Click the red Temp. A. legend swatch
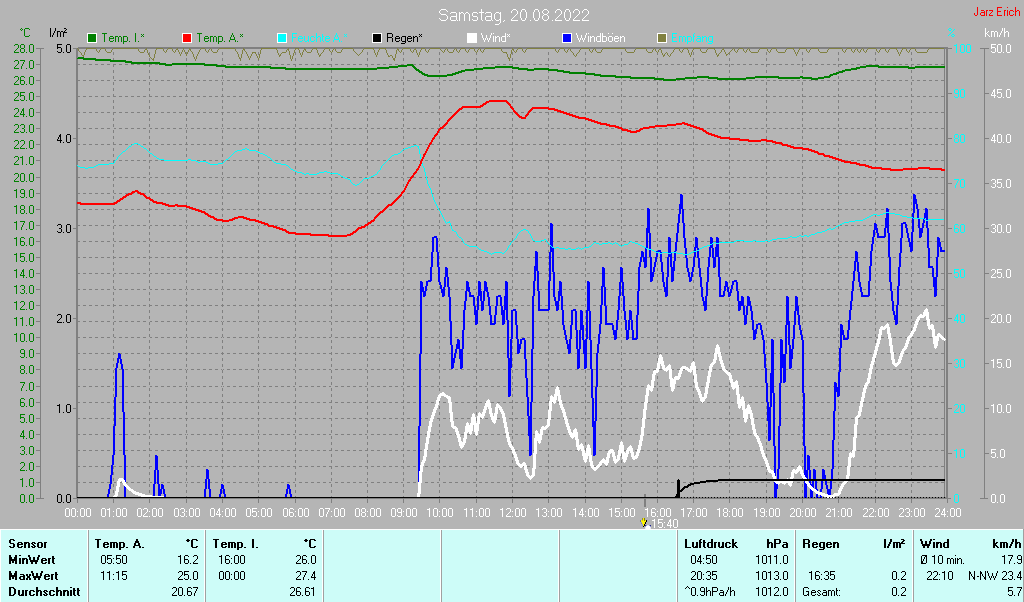Image resolution: width=1024 pixels, height=602 pixels. coord(187,39)
